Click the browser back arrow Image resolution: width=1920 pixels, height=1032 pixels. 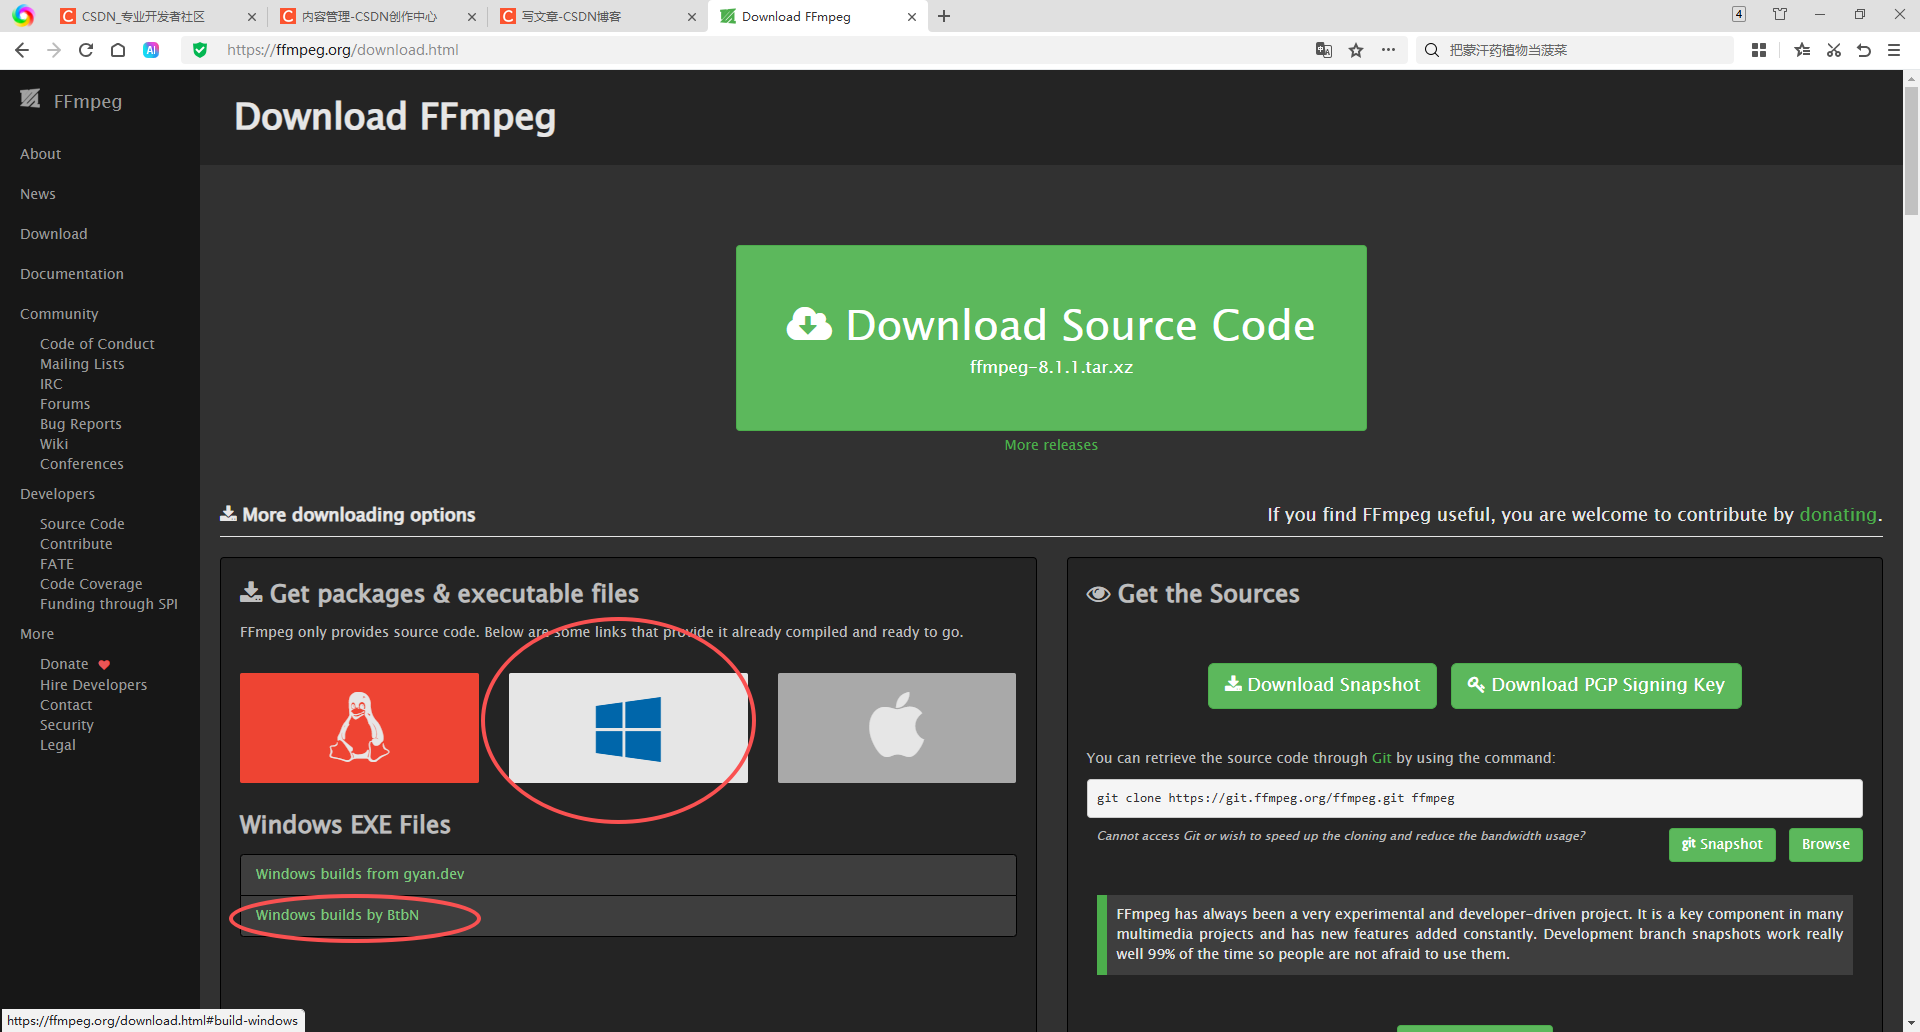click(x=22, y=50)
